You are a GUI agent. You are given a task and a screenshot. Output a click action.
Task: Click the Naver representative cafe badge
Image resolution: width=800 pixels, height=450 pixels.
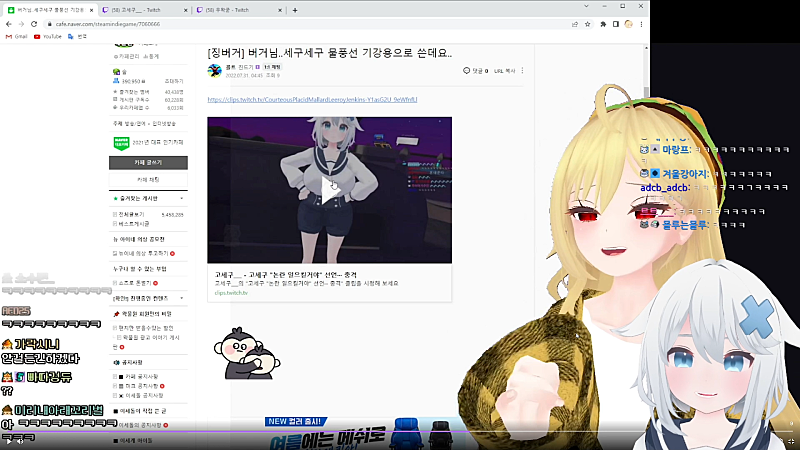point(121,143)
